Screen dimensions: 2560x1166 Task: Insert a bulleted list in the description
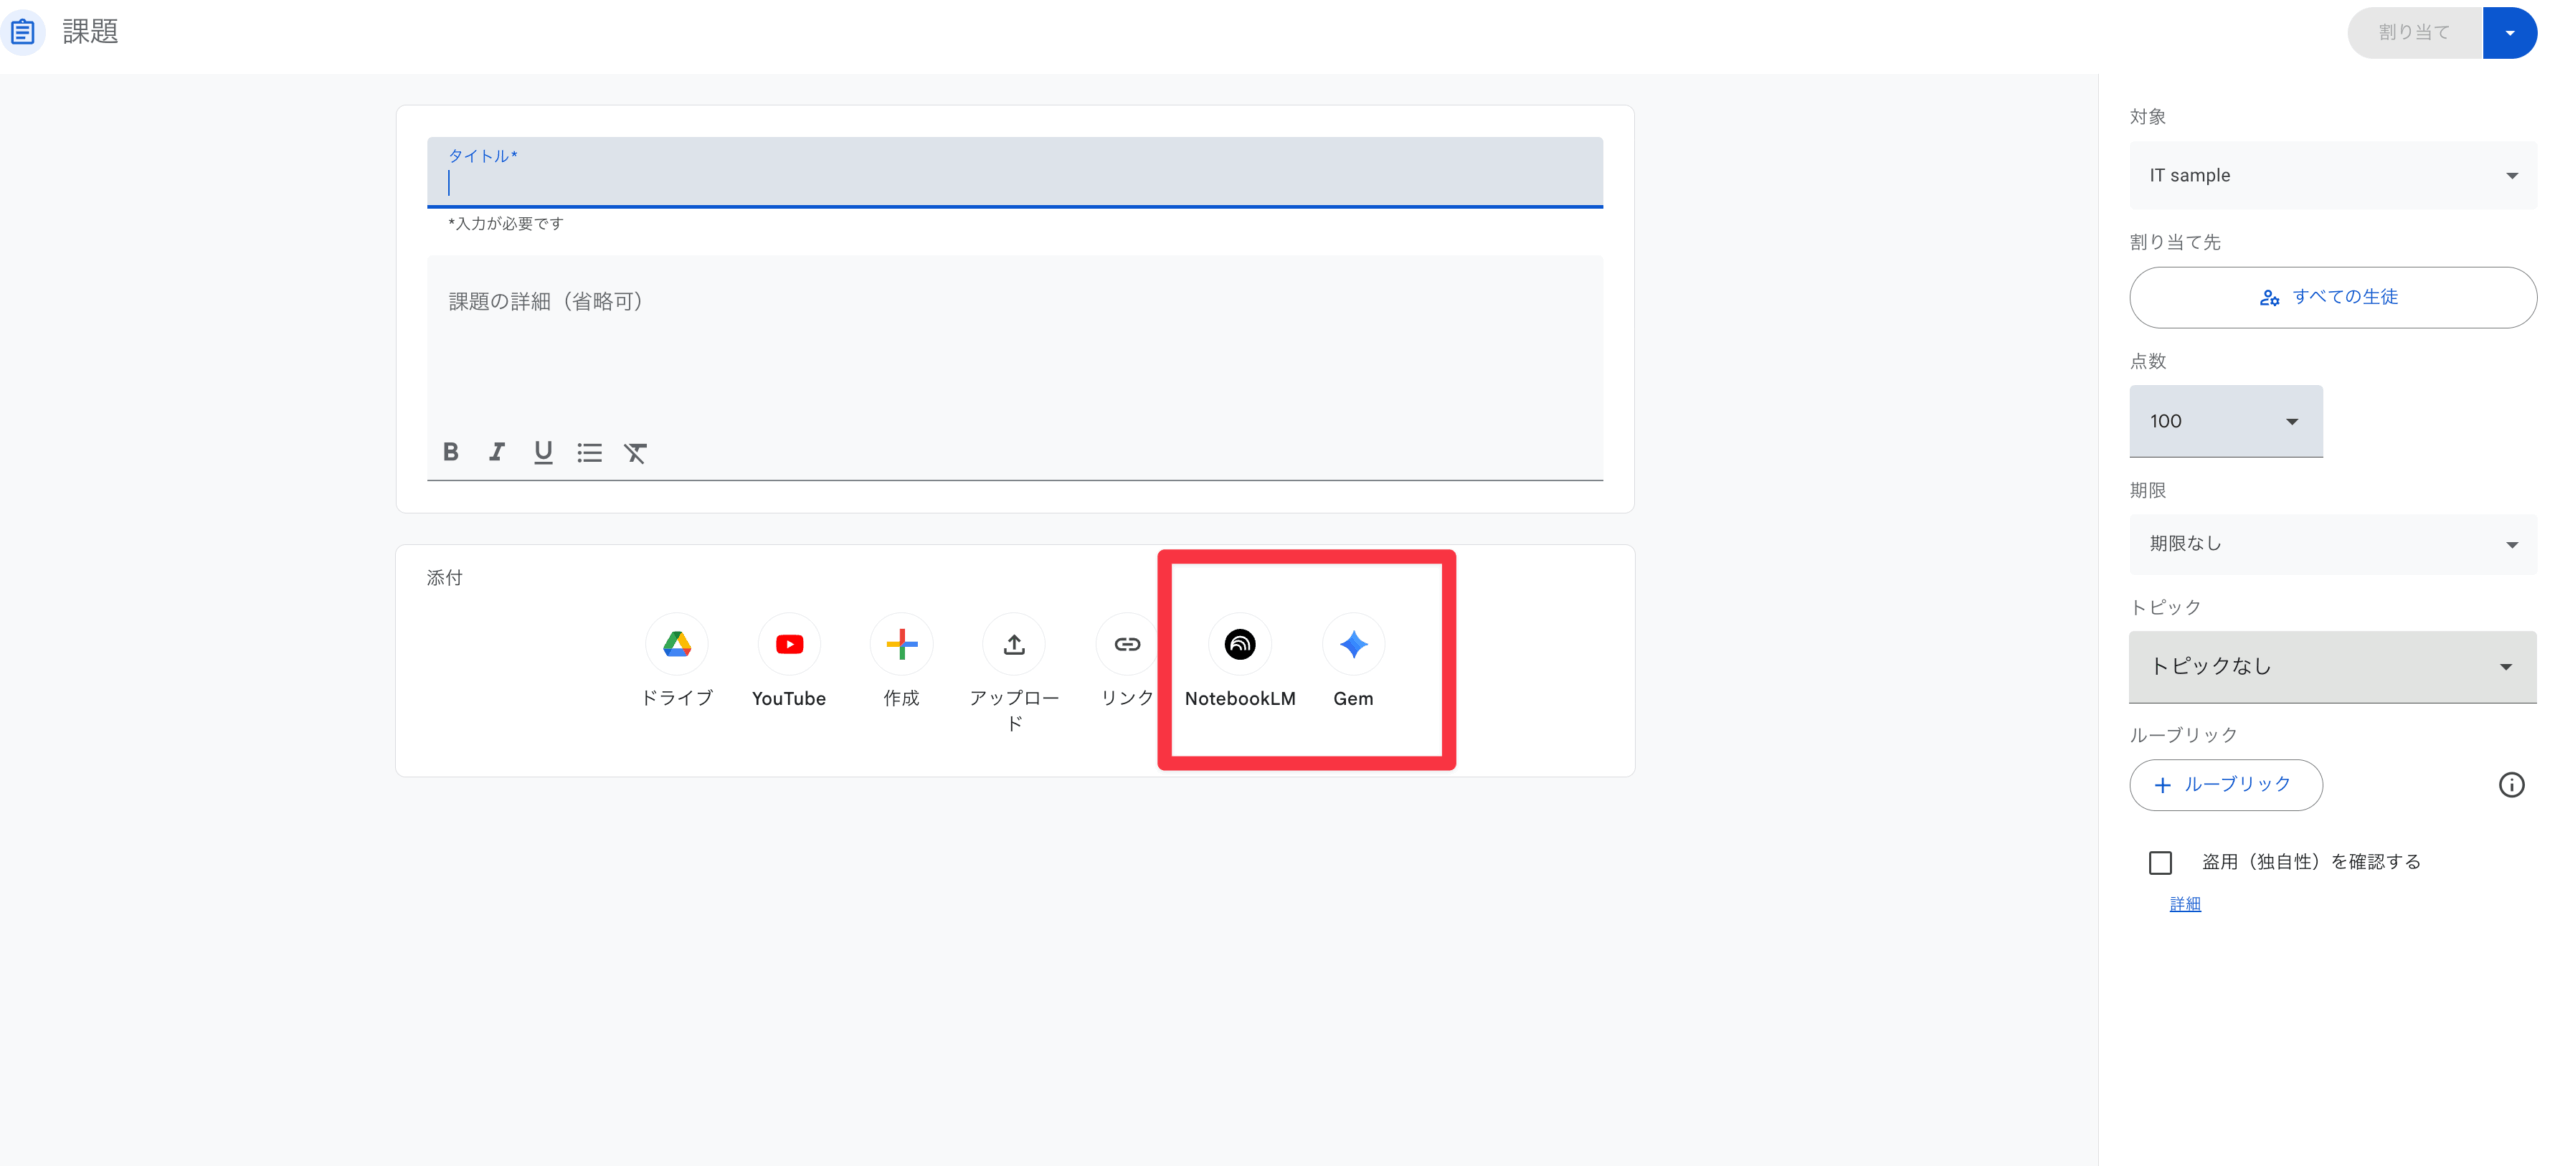click(x=589, y=452)
